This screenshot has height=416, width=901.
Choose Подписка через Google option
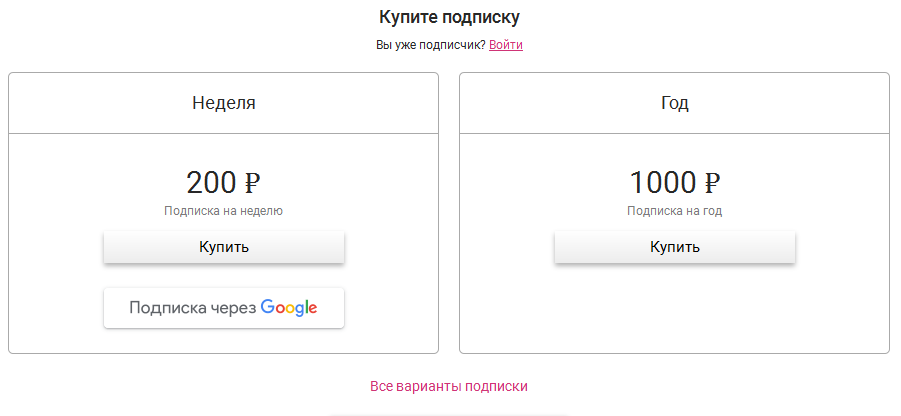pyautogui.click(x=224, y=308)
